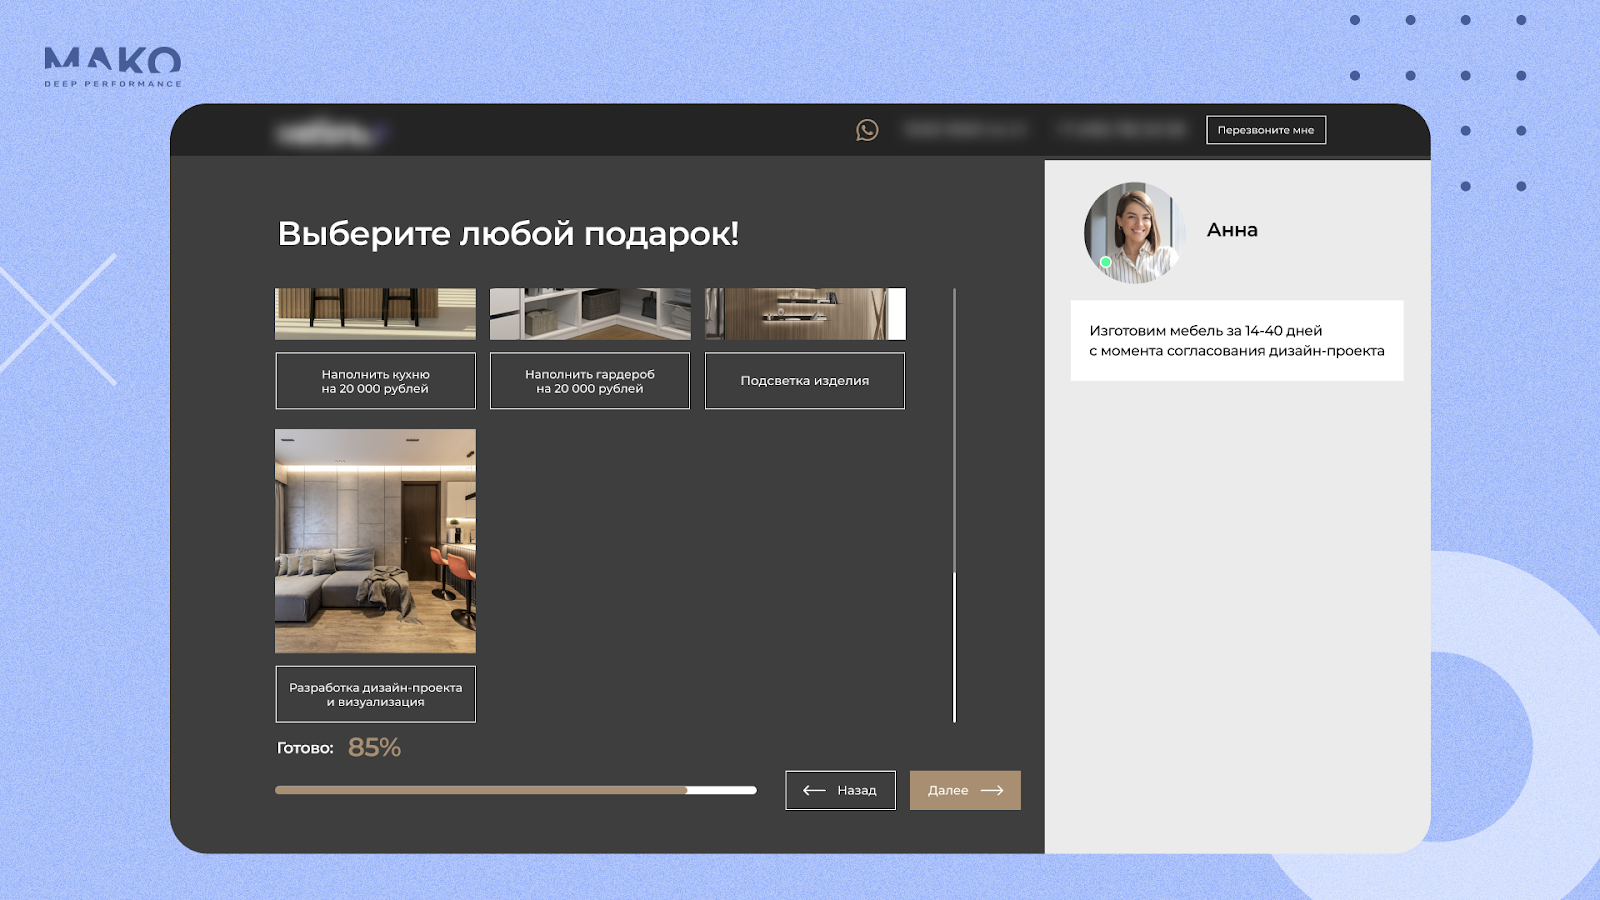
Task: Open the WhatsApp chat icon
Action: [x=867, y=130]
